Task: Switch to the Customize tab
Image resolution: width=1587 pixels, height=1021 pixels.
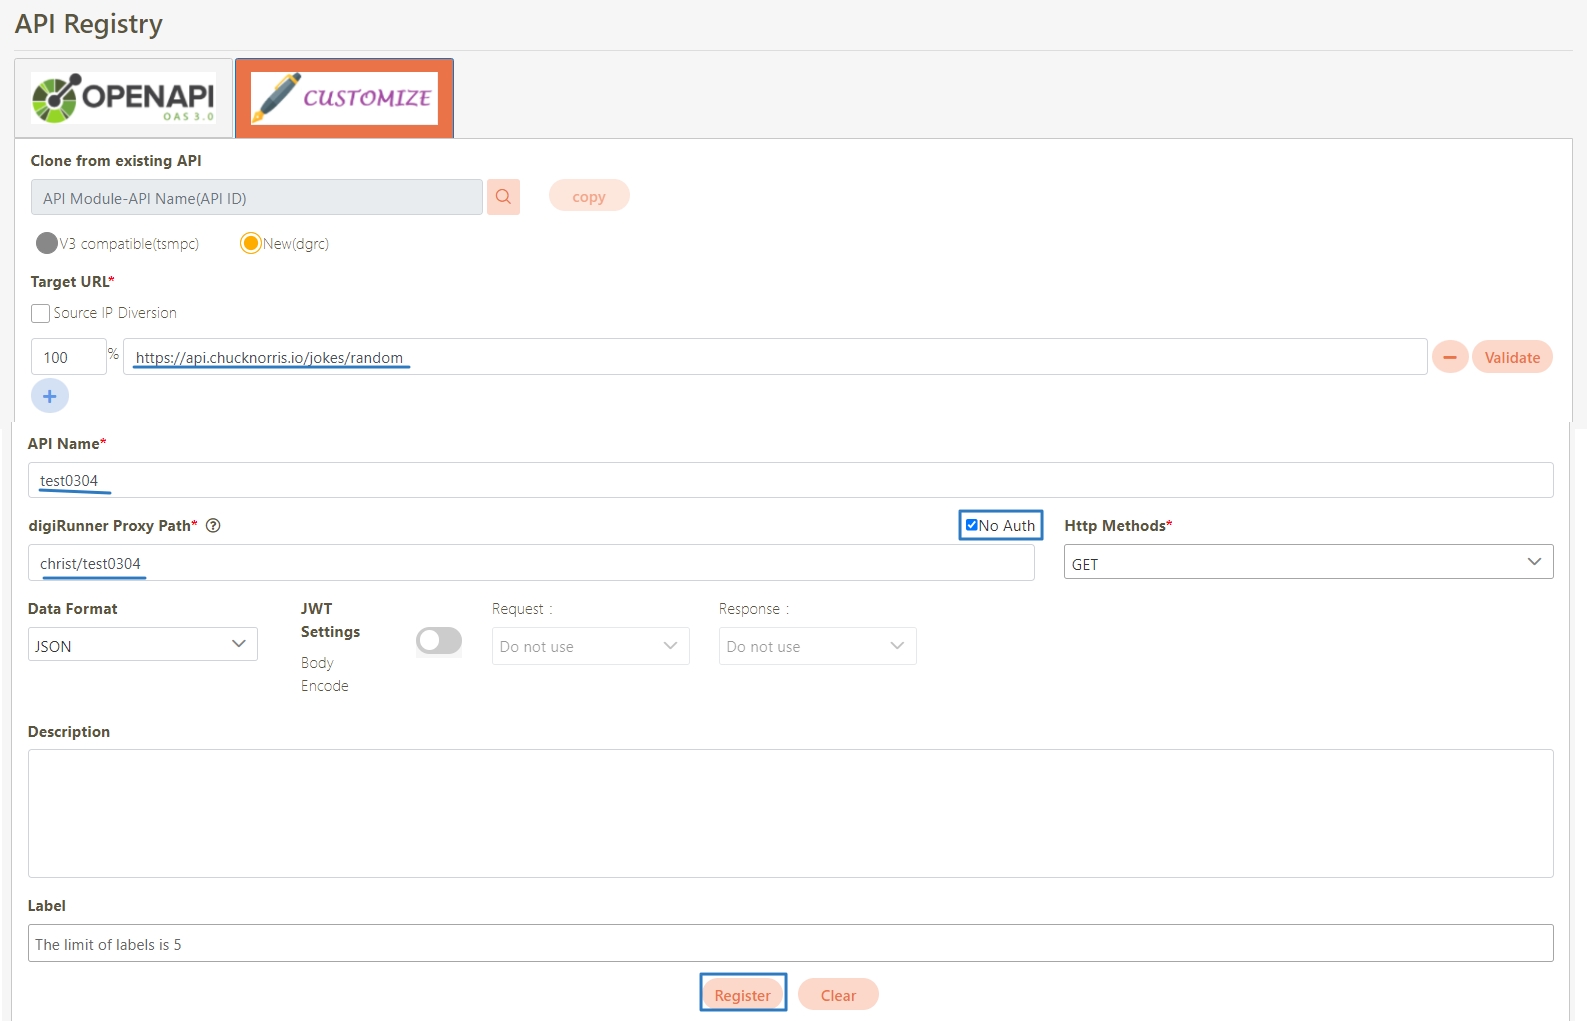Action: (344, 98)
